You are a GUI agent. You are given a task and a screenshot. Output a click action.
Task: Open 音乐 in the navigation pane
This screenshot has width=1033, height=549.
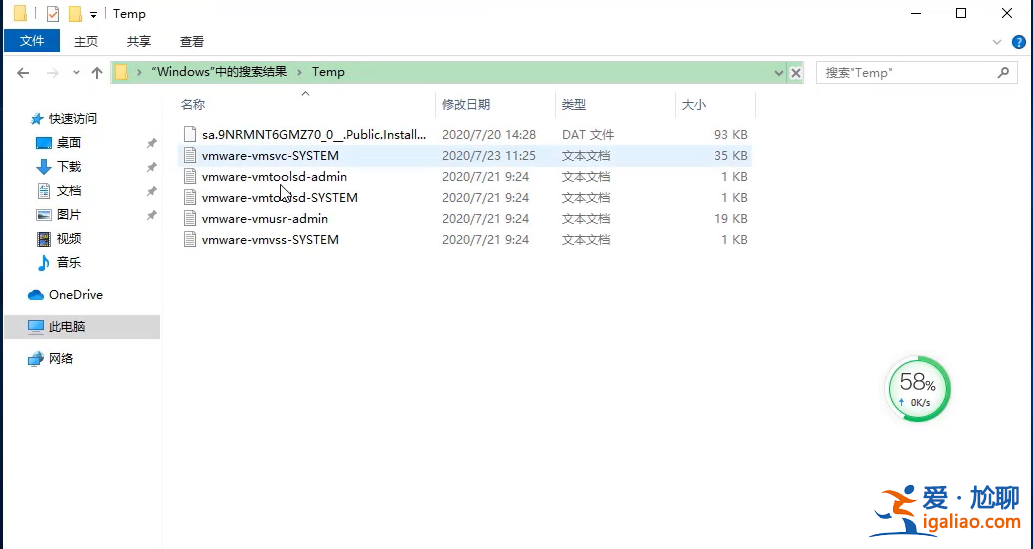[69, 262]
